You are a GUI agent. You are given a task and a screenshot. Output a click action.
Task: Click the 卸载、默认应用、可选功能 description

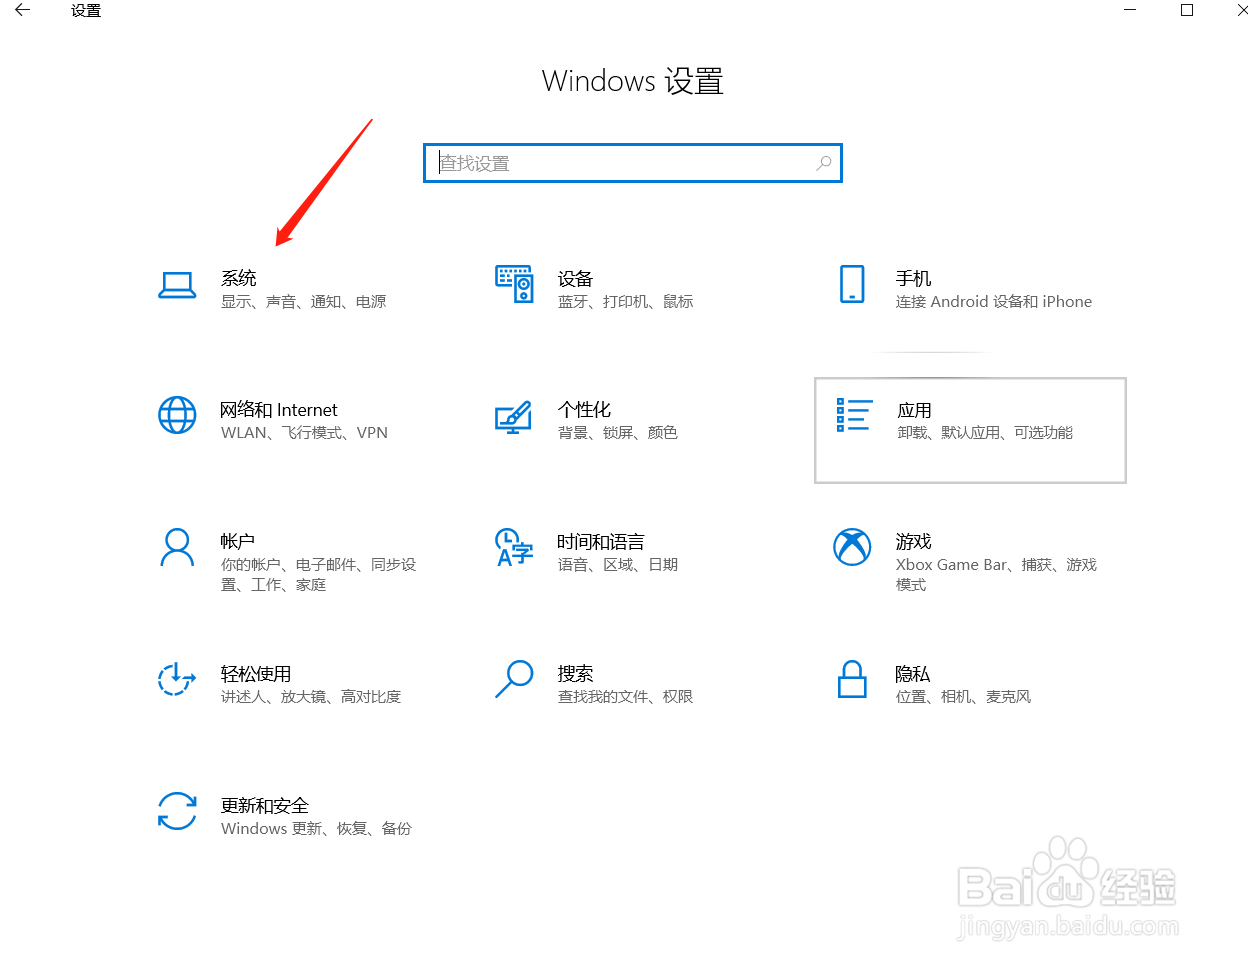985,433
